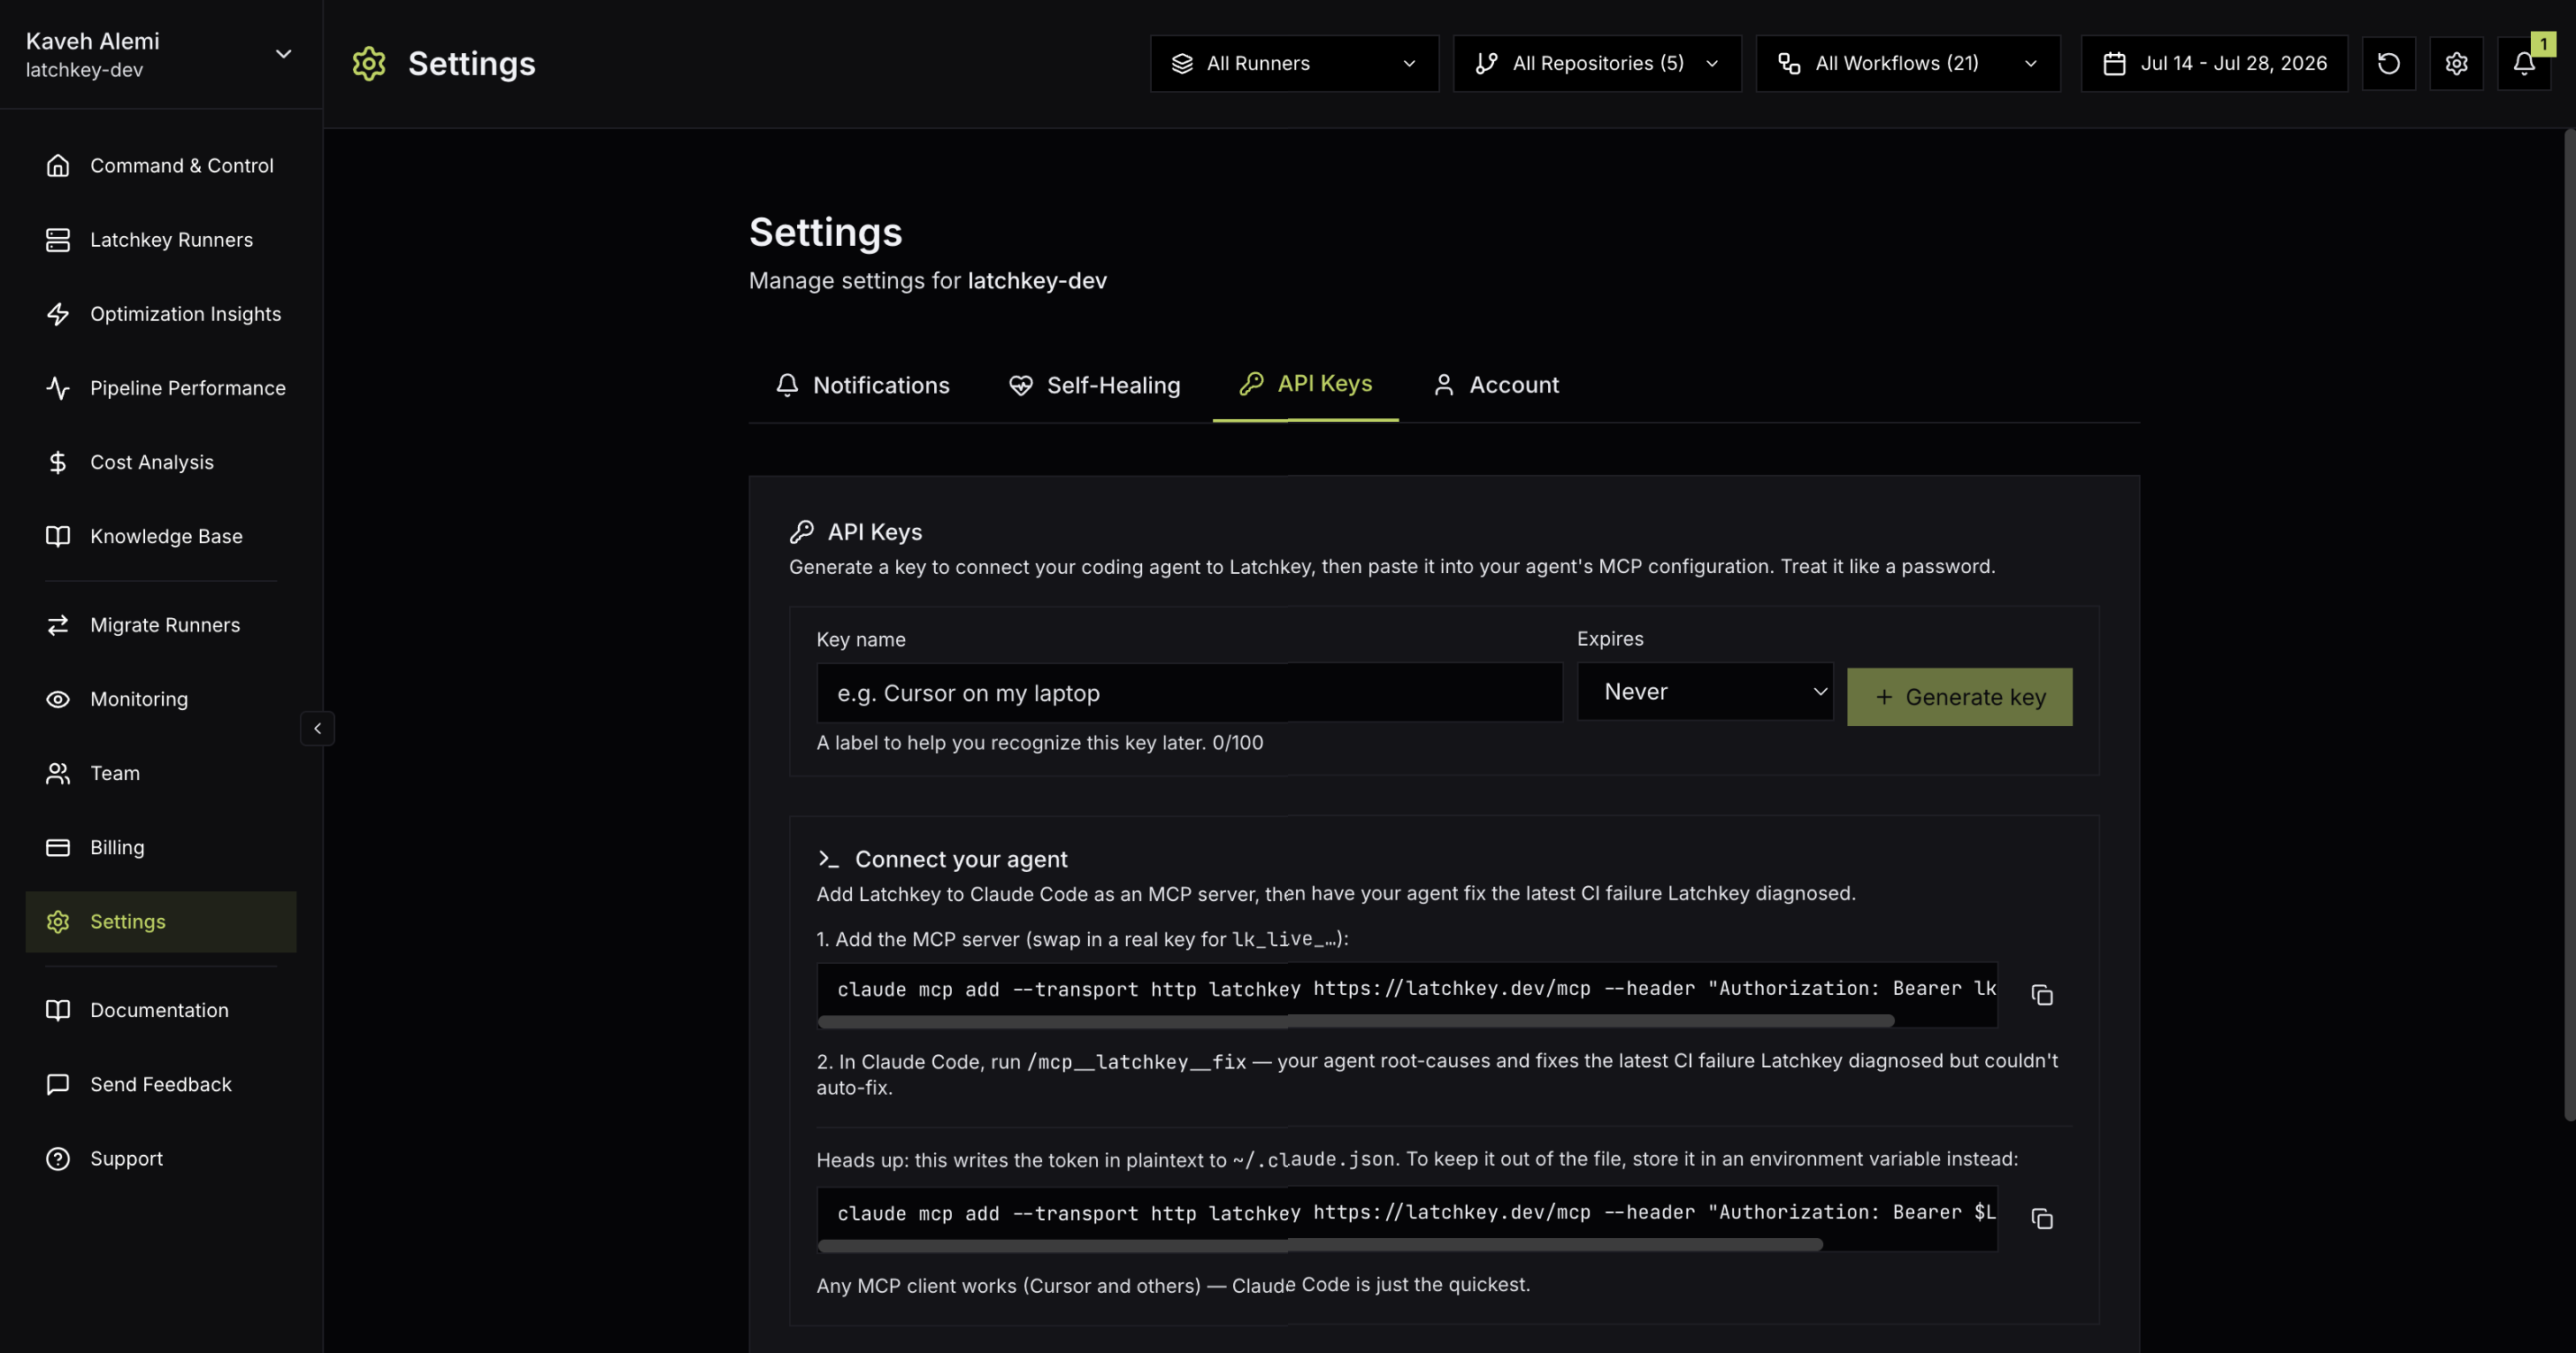The image size is (2576, 1353).
Task: Click the Latchkey Runners server icon
Action: tap(58, 239)
